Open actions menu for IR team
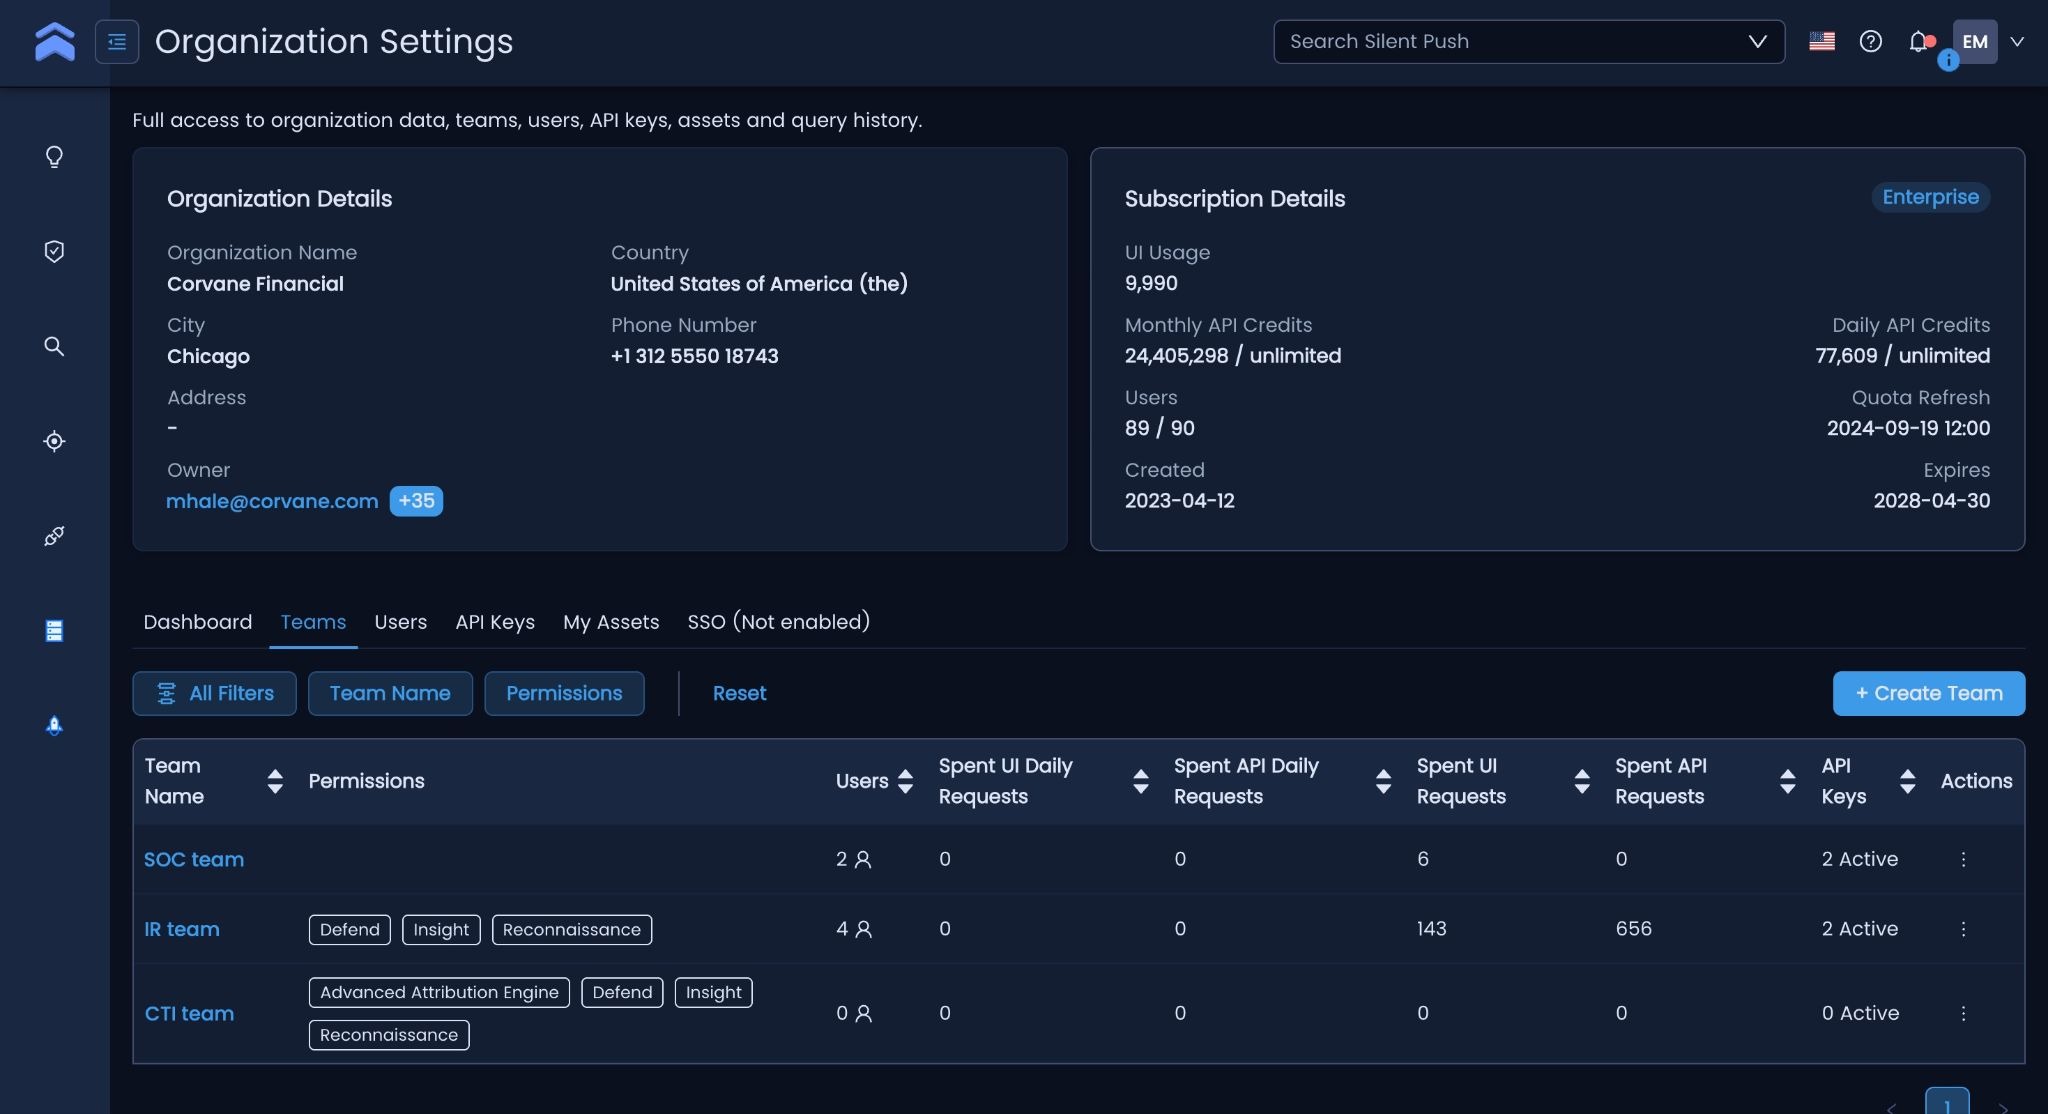The width and height of the screenshot is (2048, 1114). [x=1963, y=929]
